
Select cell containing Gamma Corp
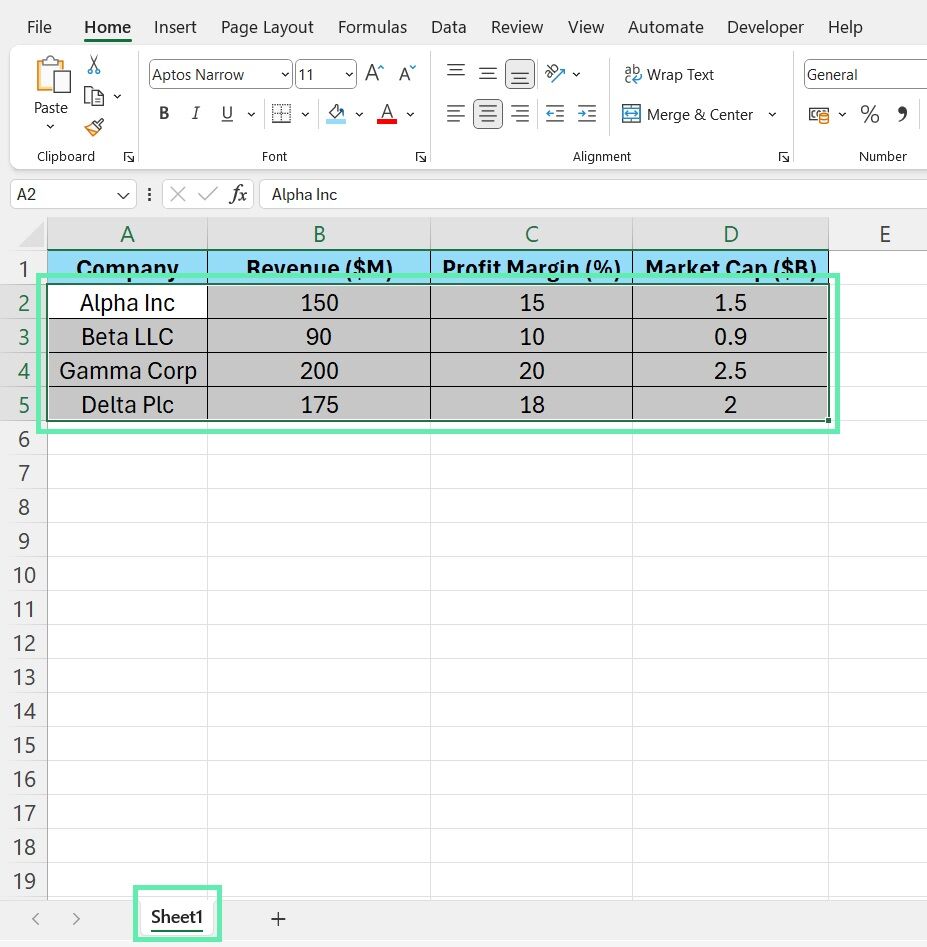[x=127, y=371]
